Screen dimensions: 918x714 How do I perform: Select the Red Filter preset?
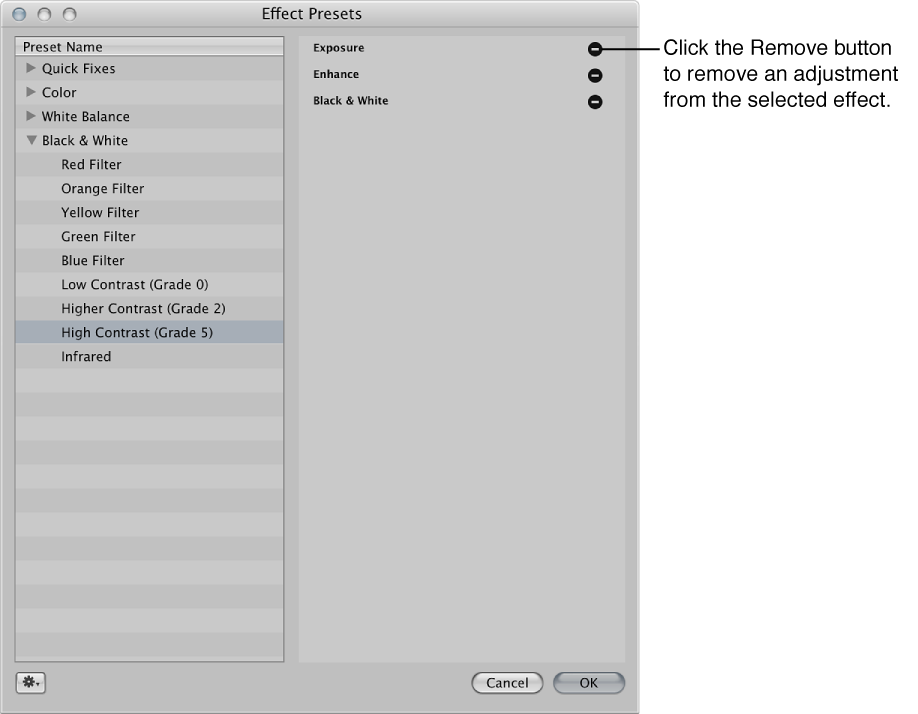pyautogui.click(x=90, y=164)
